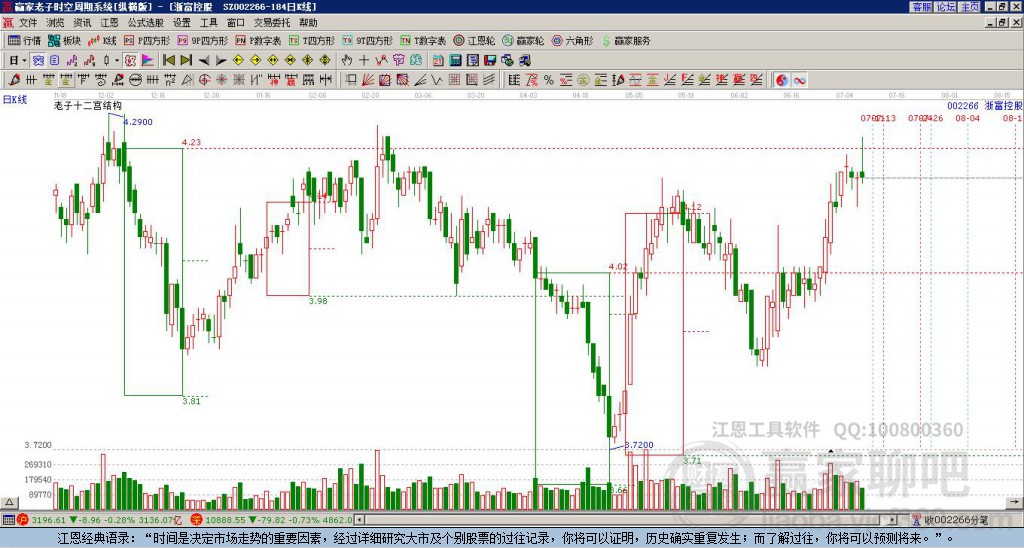
Task: Click the 客服 customer service link
Action: (x=921, y=6)
